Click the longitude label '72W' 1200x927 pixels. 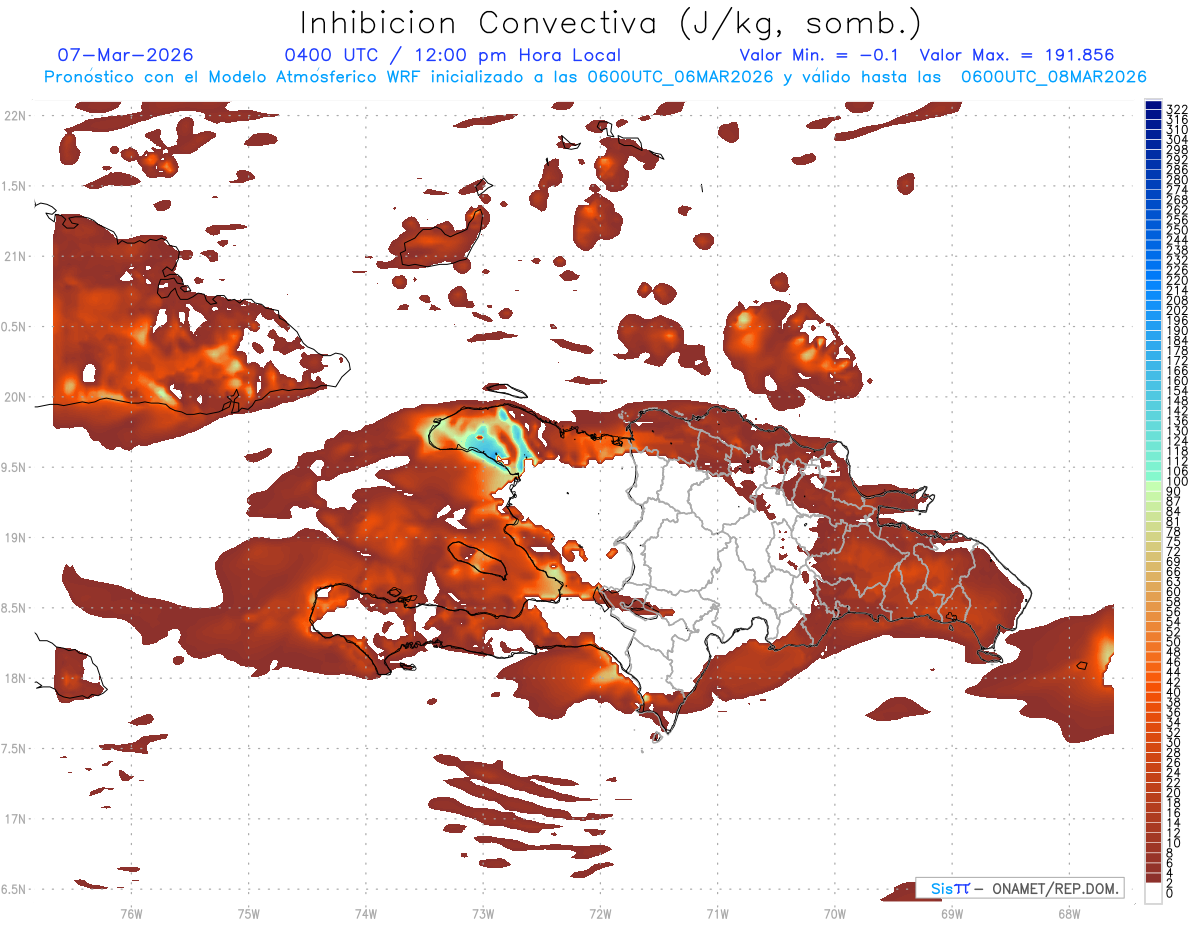point(600,912)
